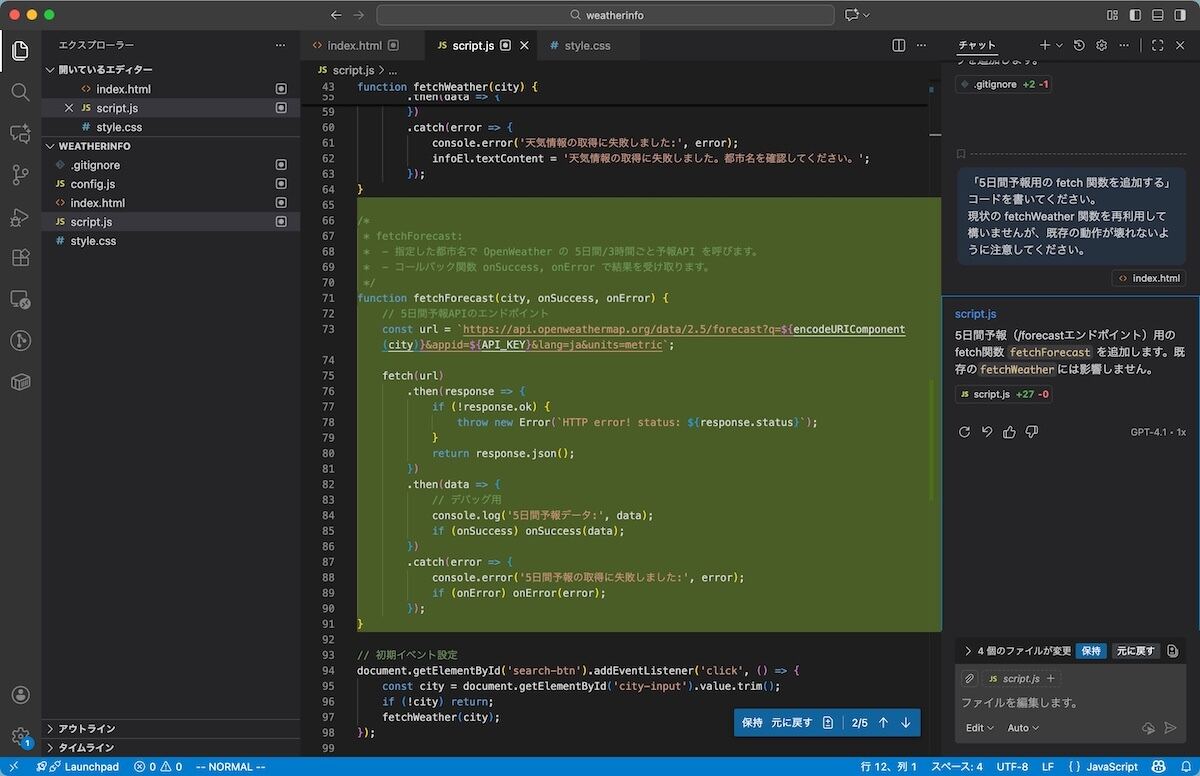
Task: Expand the タイムライン section
Action: [51, 747]
